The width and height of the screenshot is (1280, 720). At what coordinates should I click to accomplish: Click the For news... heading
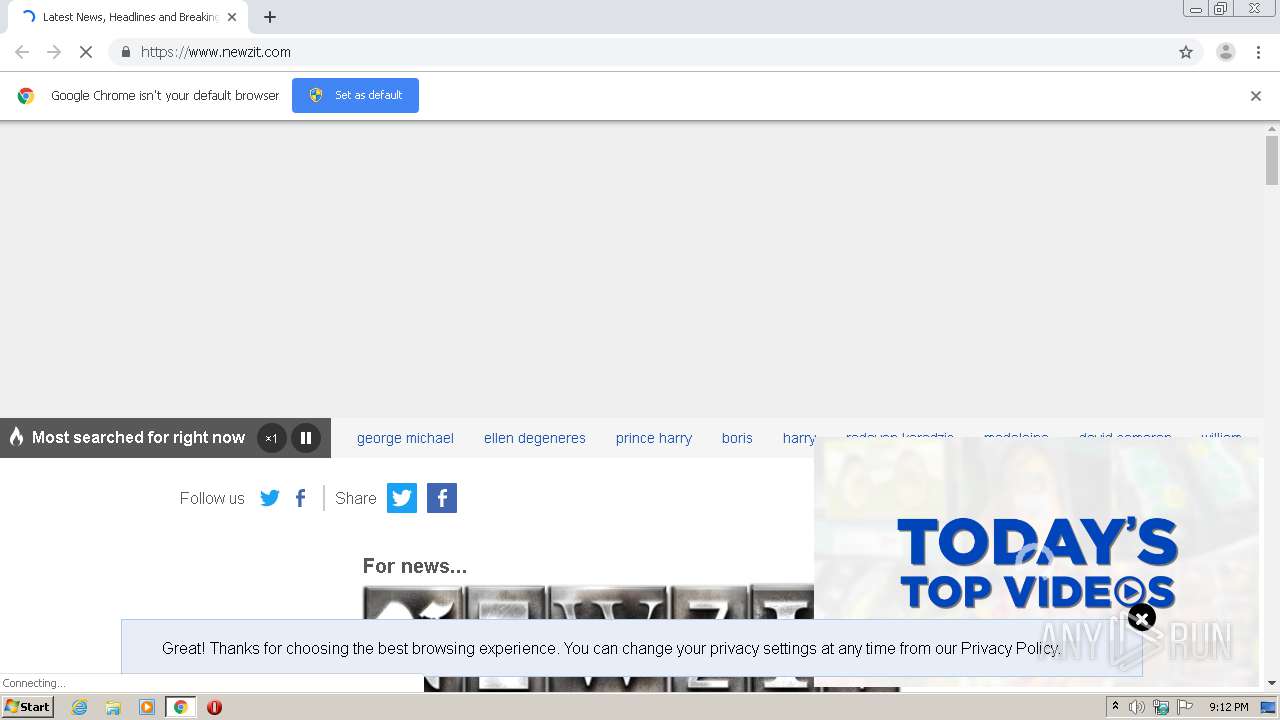pos(415,566)
